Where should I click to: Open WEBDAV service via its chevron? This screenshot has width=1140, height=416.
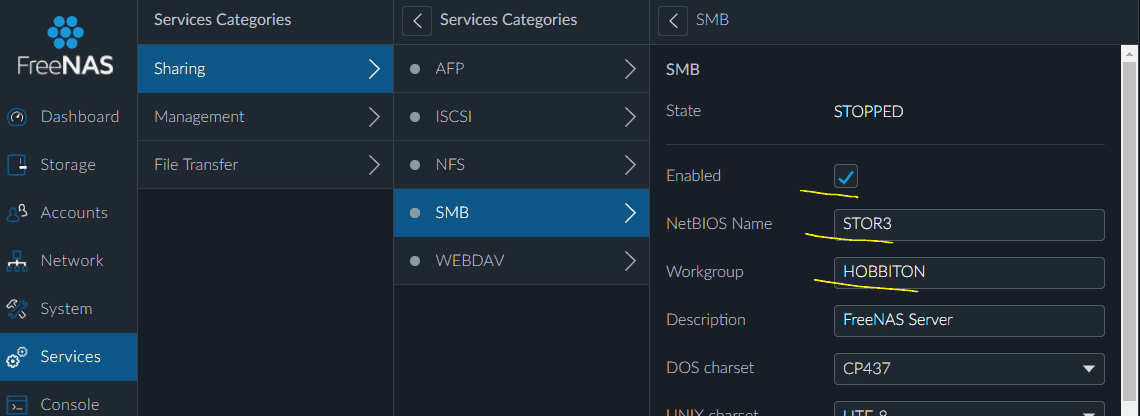[630, 261]
